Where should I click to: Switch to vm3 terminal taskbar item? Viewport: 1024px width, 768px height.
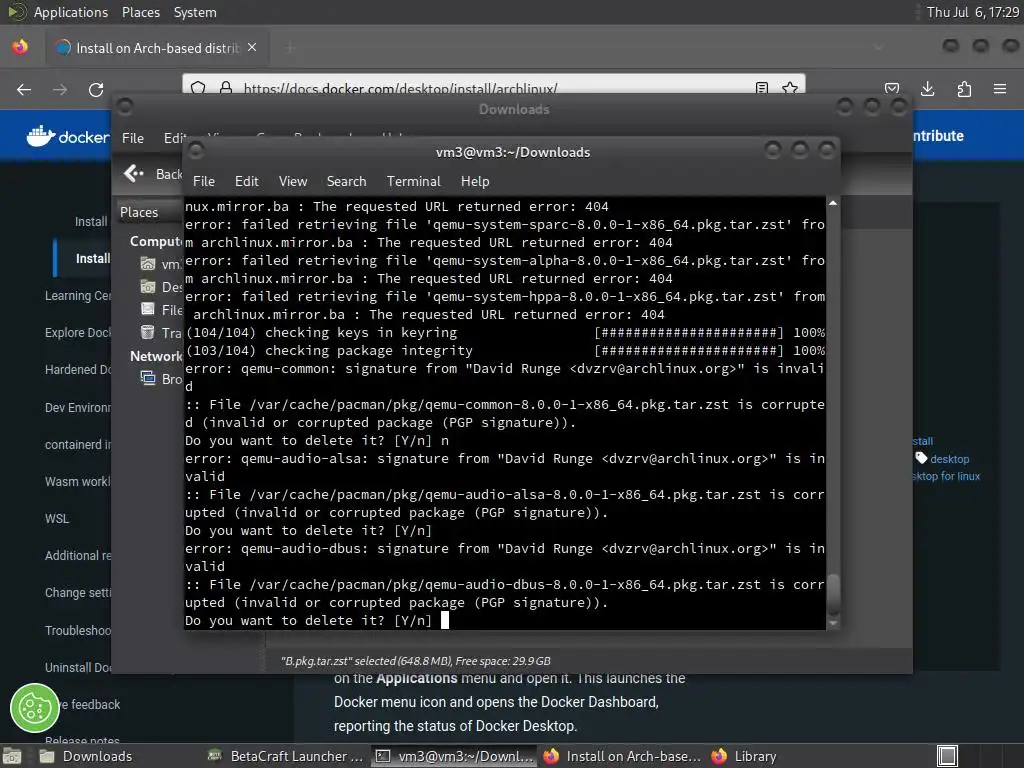(454, 756)
